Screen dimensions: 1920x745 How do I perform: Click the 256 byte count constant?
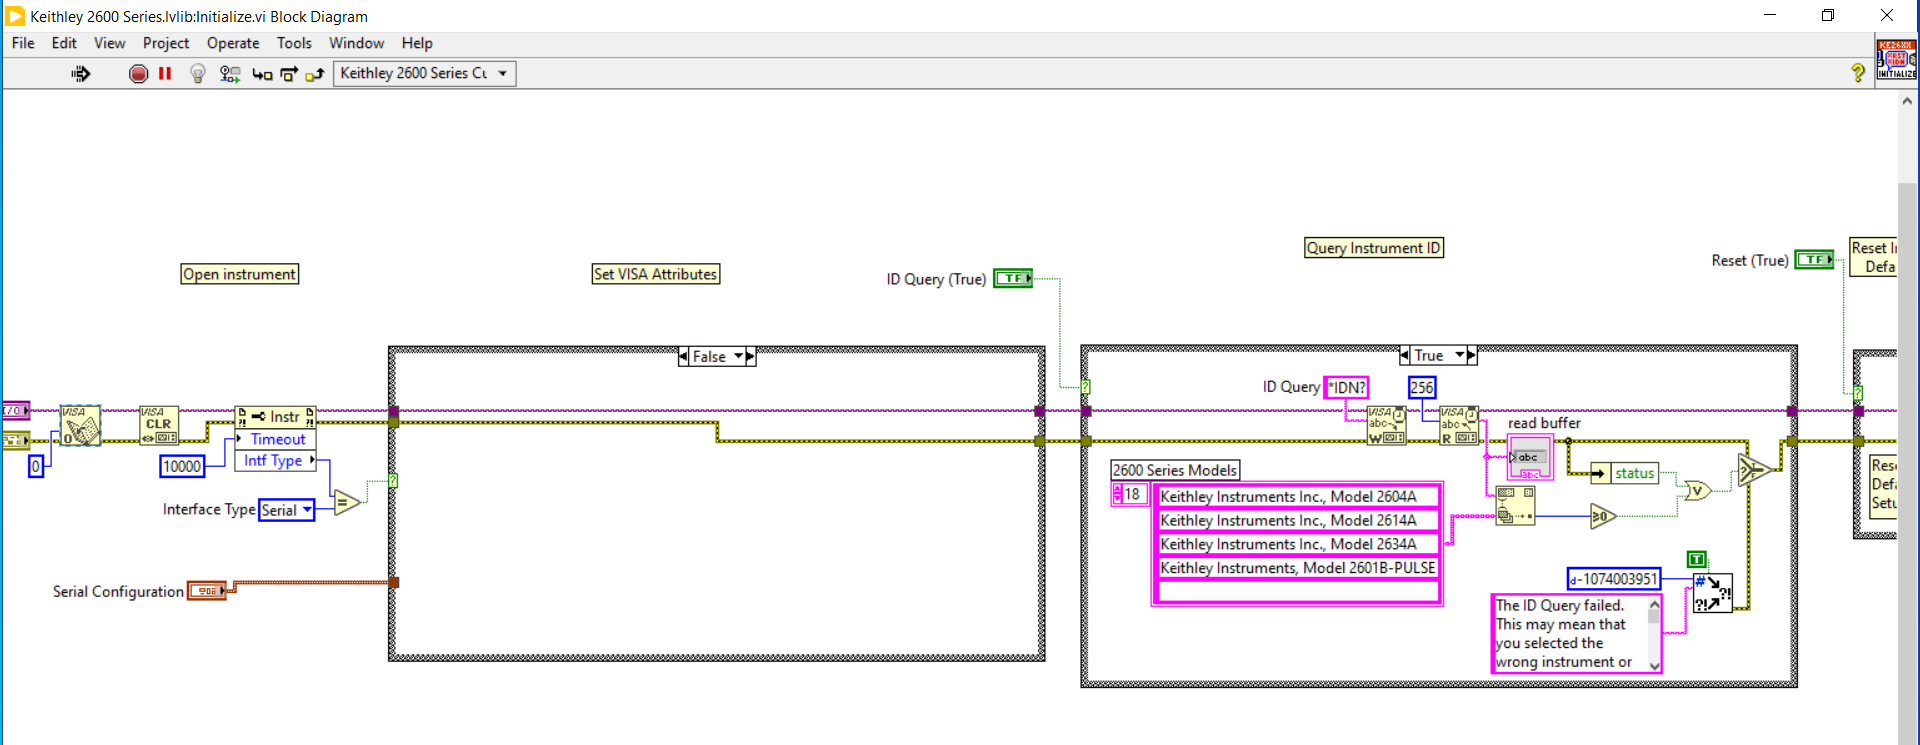tap(1422, 387)
